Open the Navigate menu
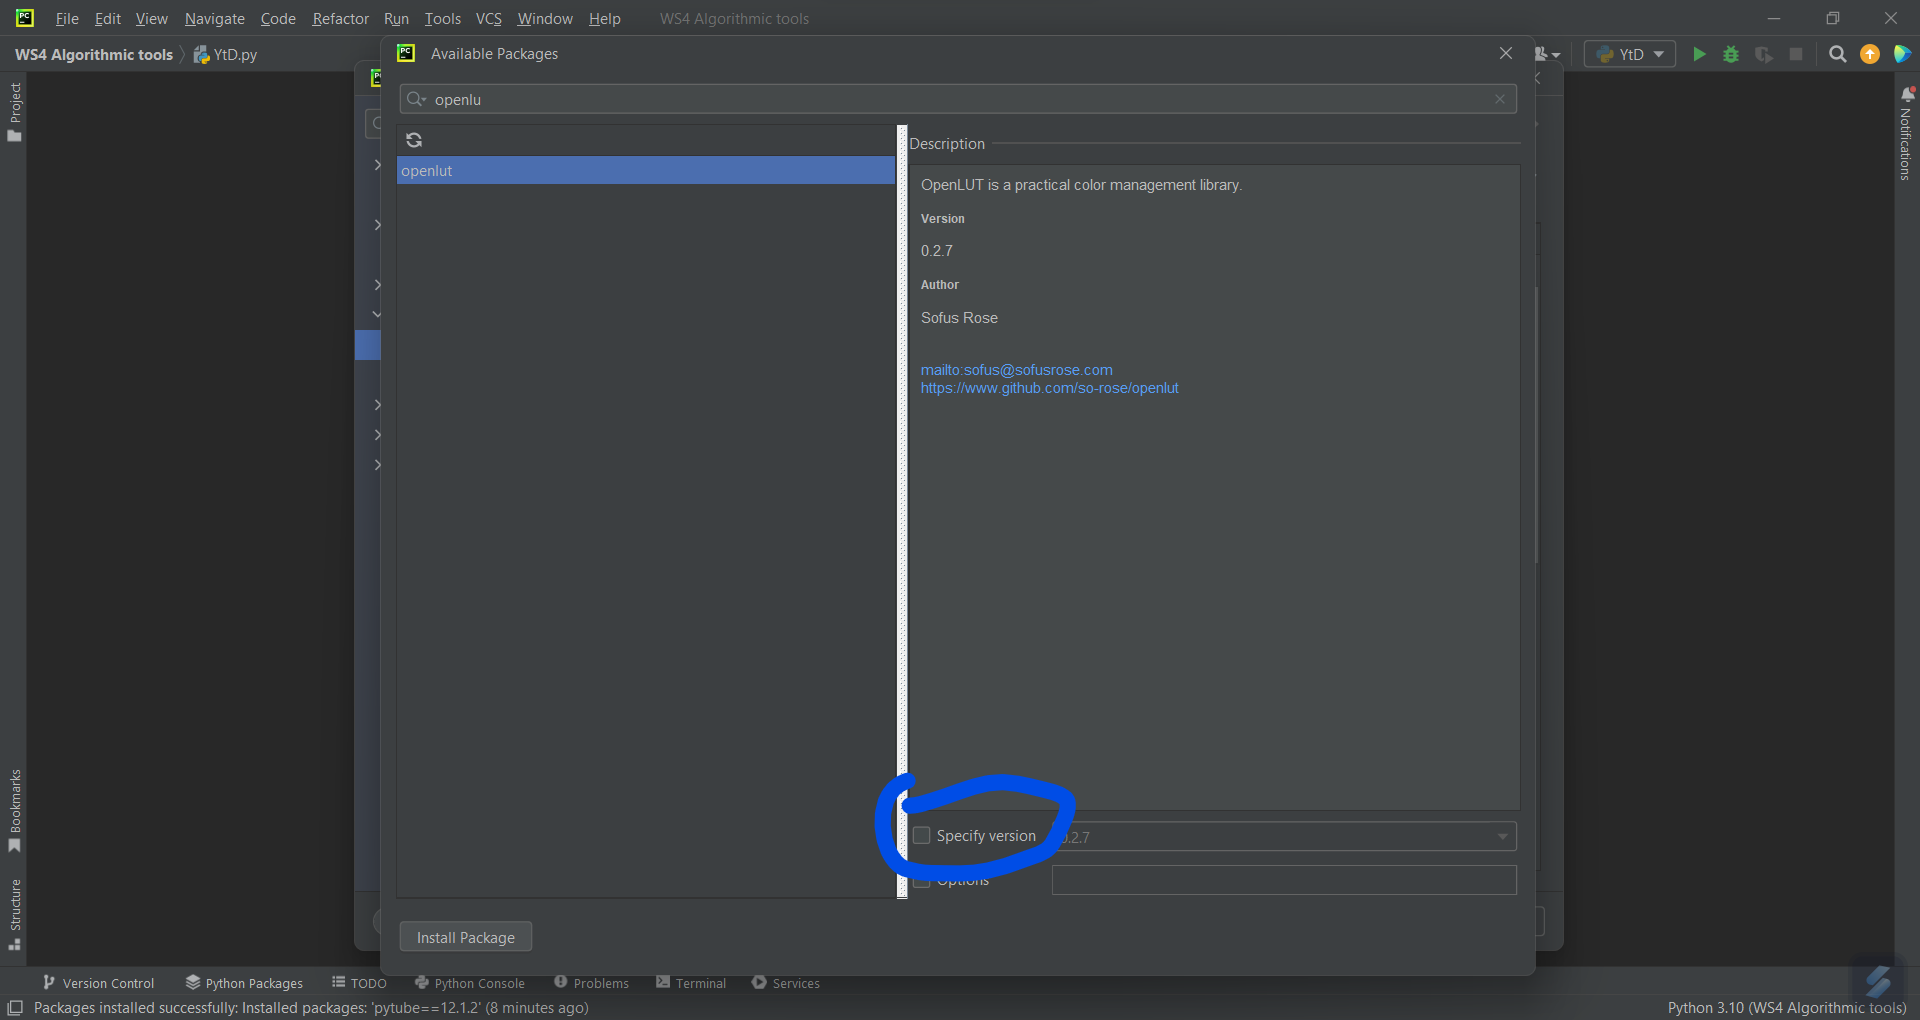Image resolution: width=1920 pixels, height=1020 pixels. [x=215, y=19]
